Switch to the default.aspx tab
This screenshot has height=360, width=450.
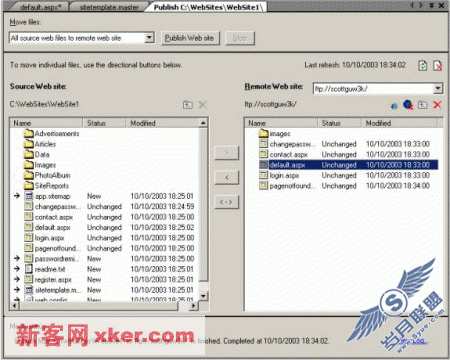coord(41,7)
